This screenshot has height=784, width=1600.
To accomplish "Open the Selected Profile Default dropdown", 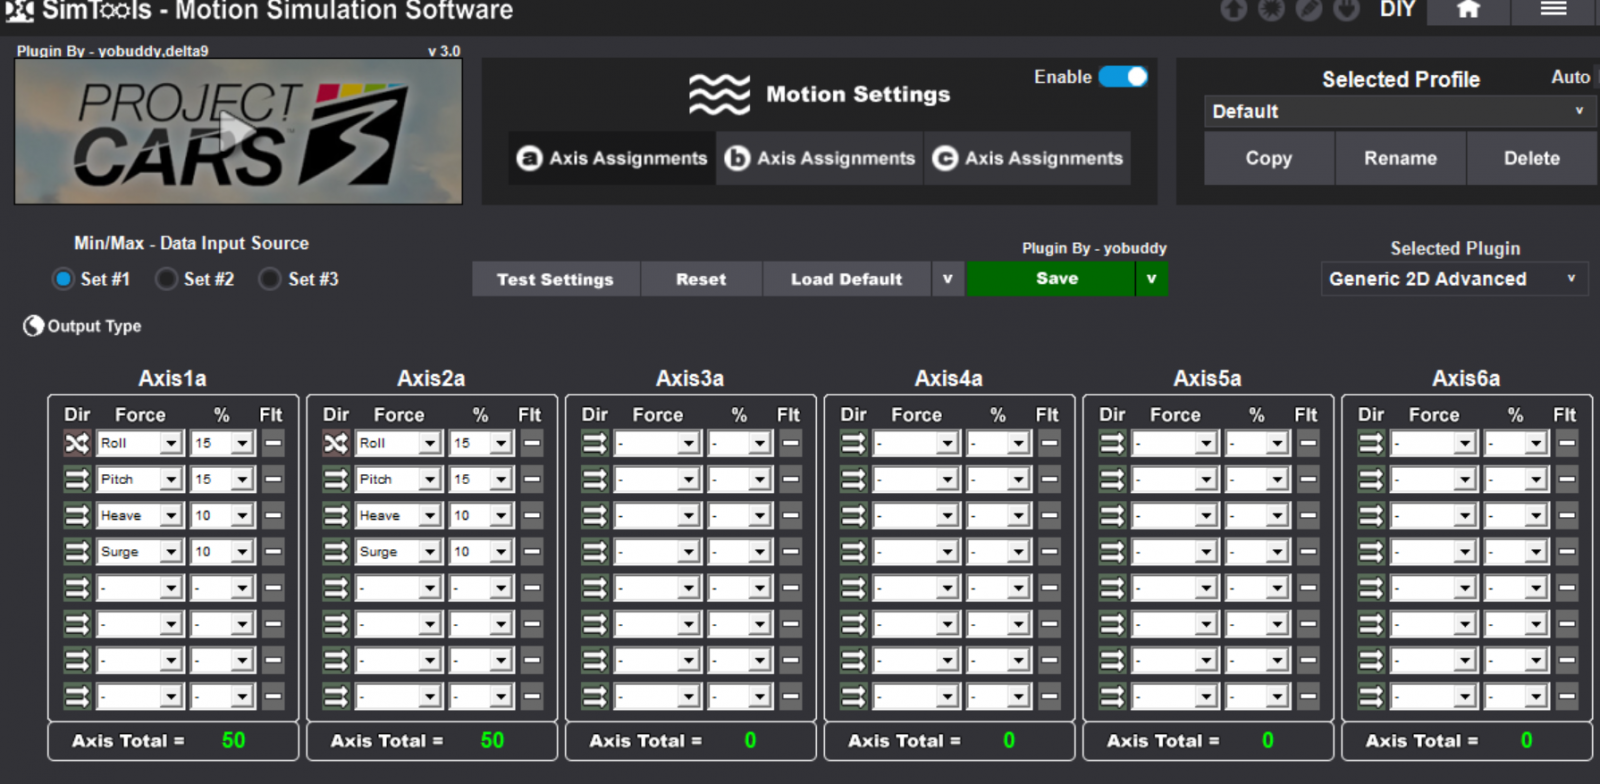I will [1398, 112].
